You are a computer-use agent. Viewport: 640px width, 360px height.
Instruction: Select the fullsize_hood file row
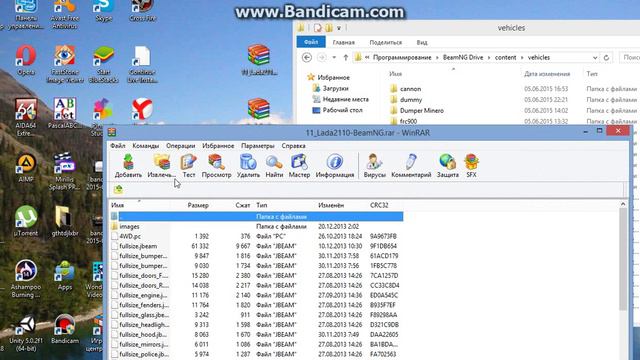(x=256, y=334)
